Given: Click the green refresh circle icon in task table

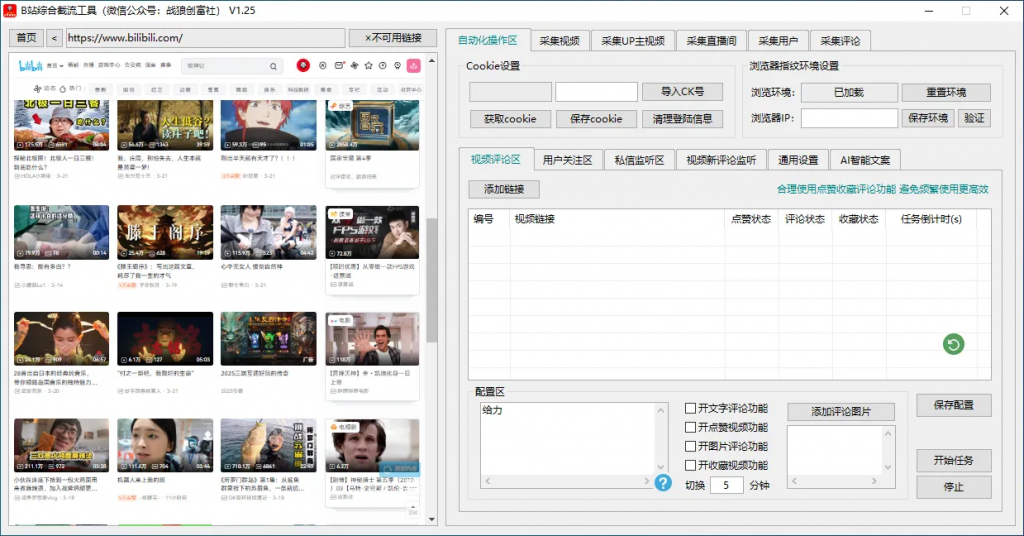Looking at the screenshot, I should point(953,344).
